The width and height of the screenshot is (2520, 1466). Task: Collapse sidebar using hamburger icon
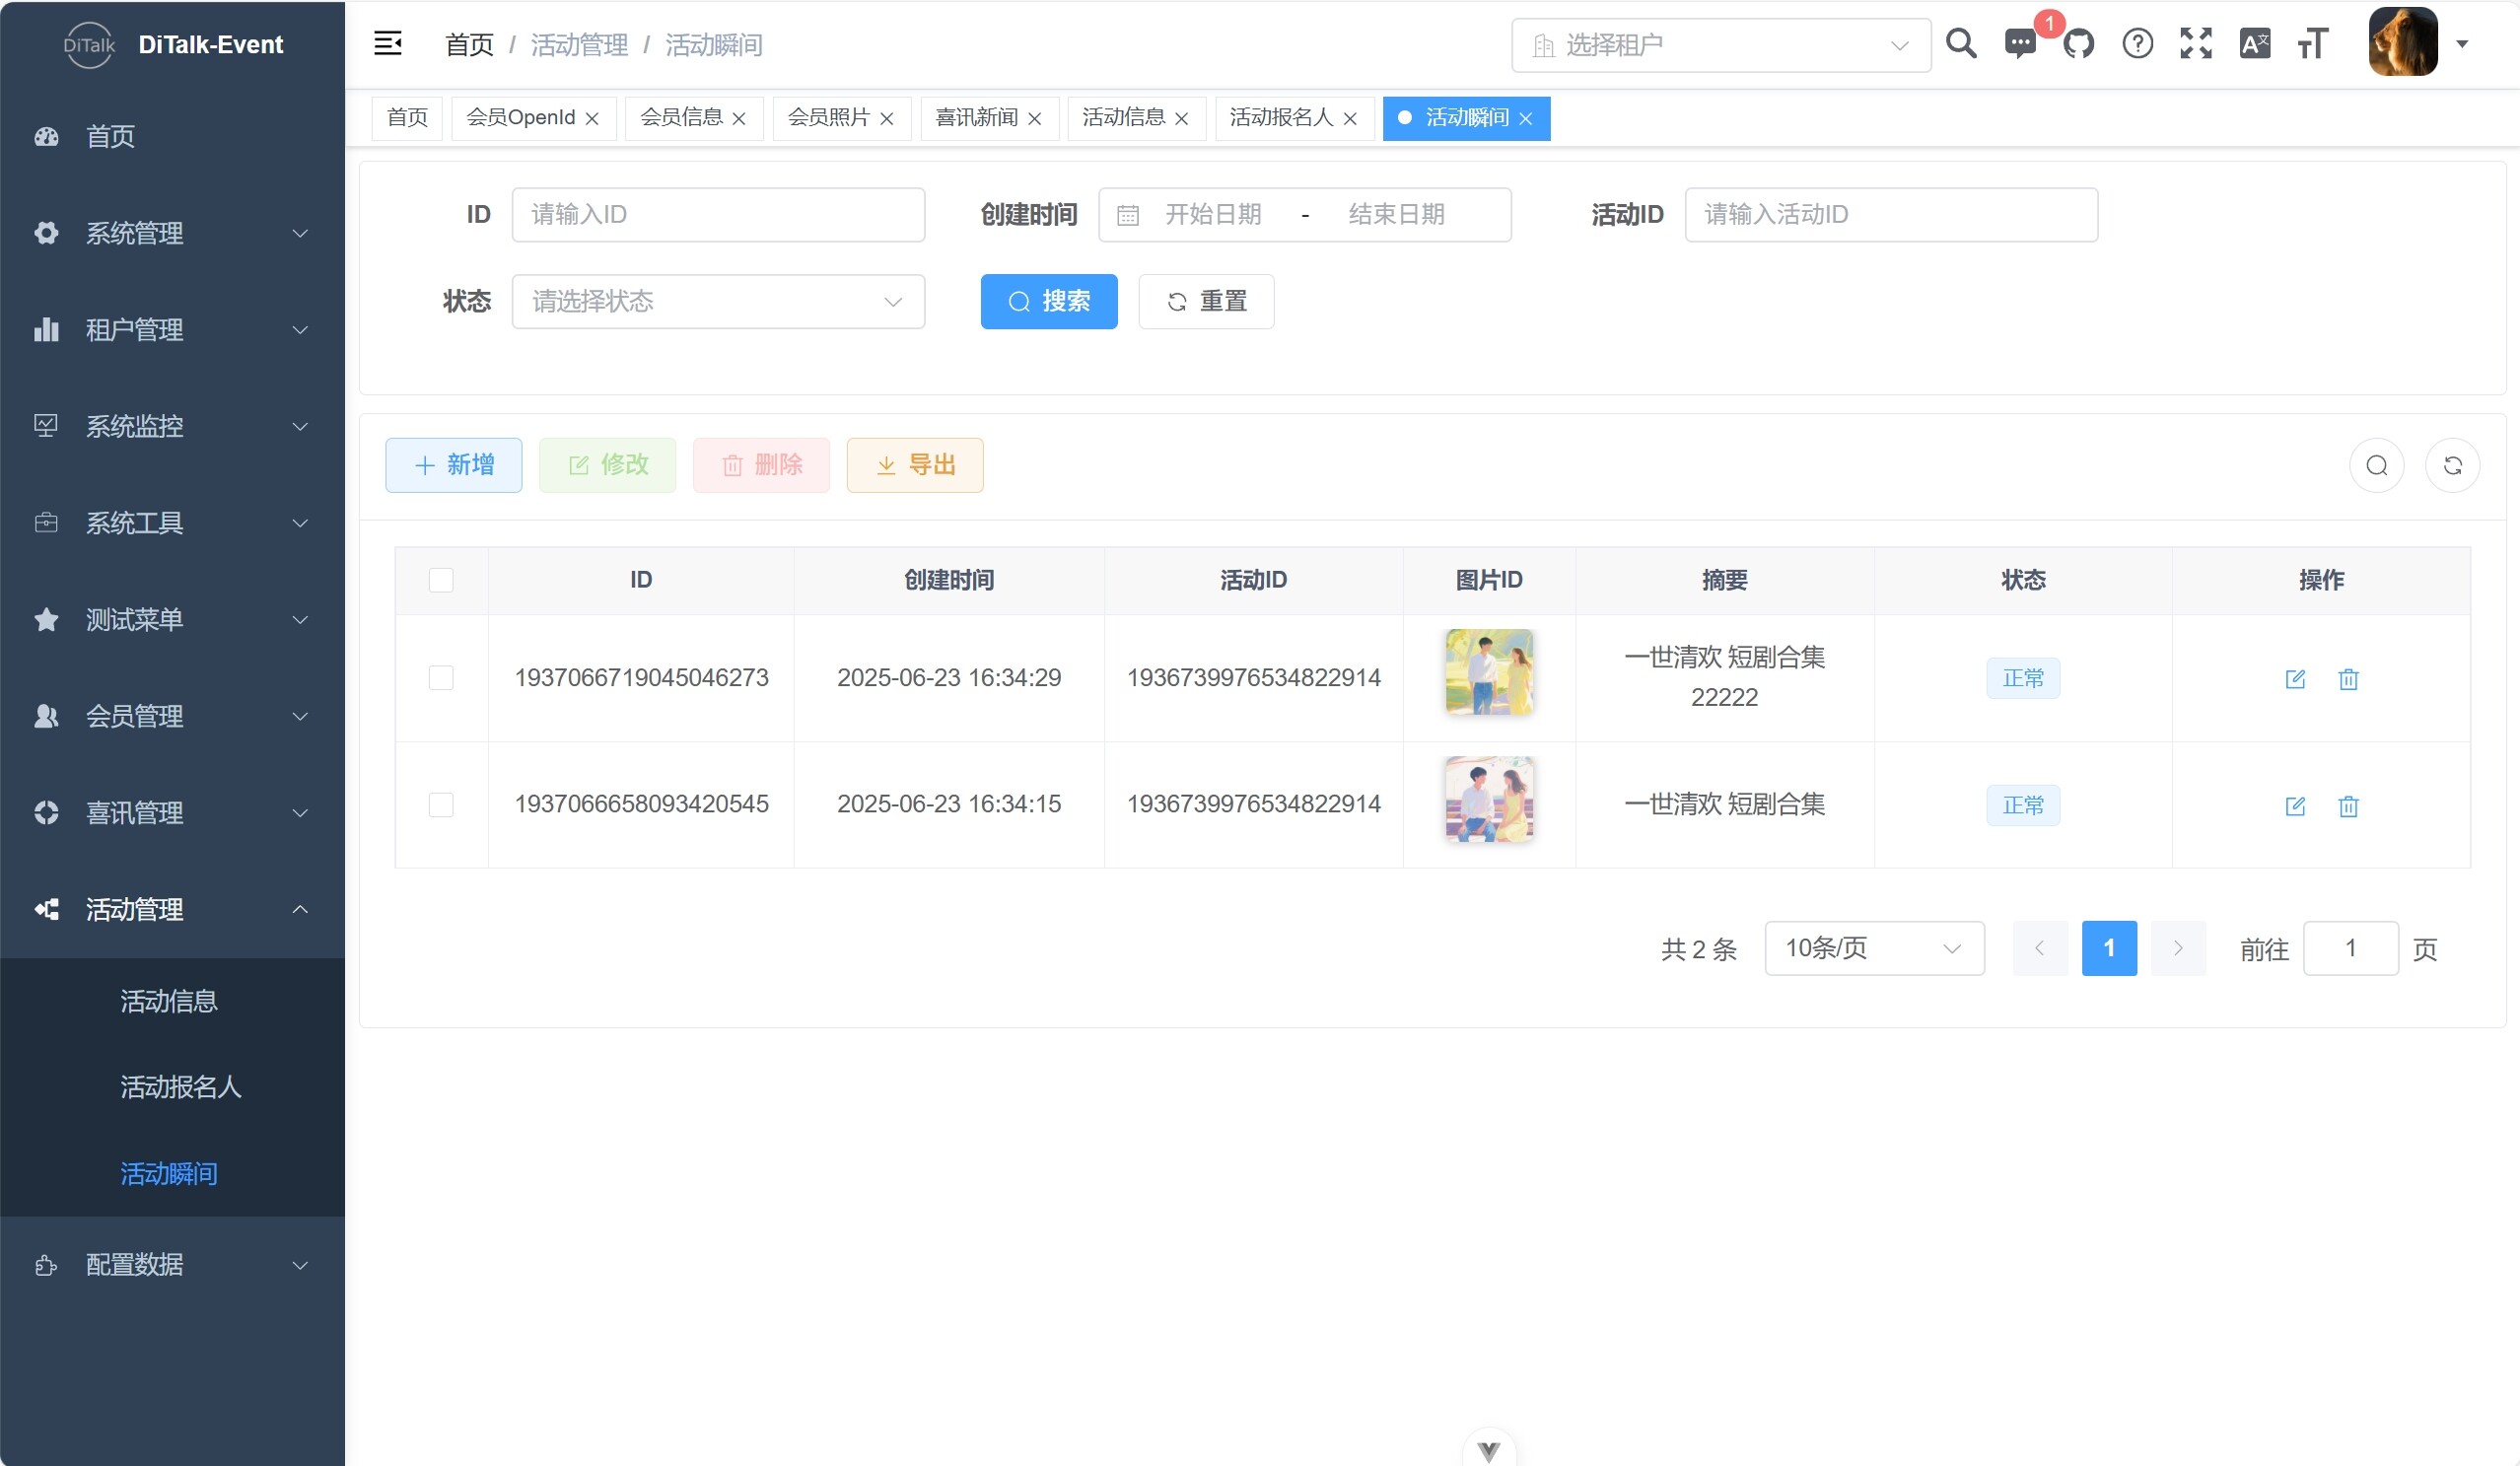(388, 44)
